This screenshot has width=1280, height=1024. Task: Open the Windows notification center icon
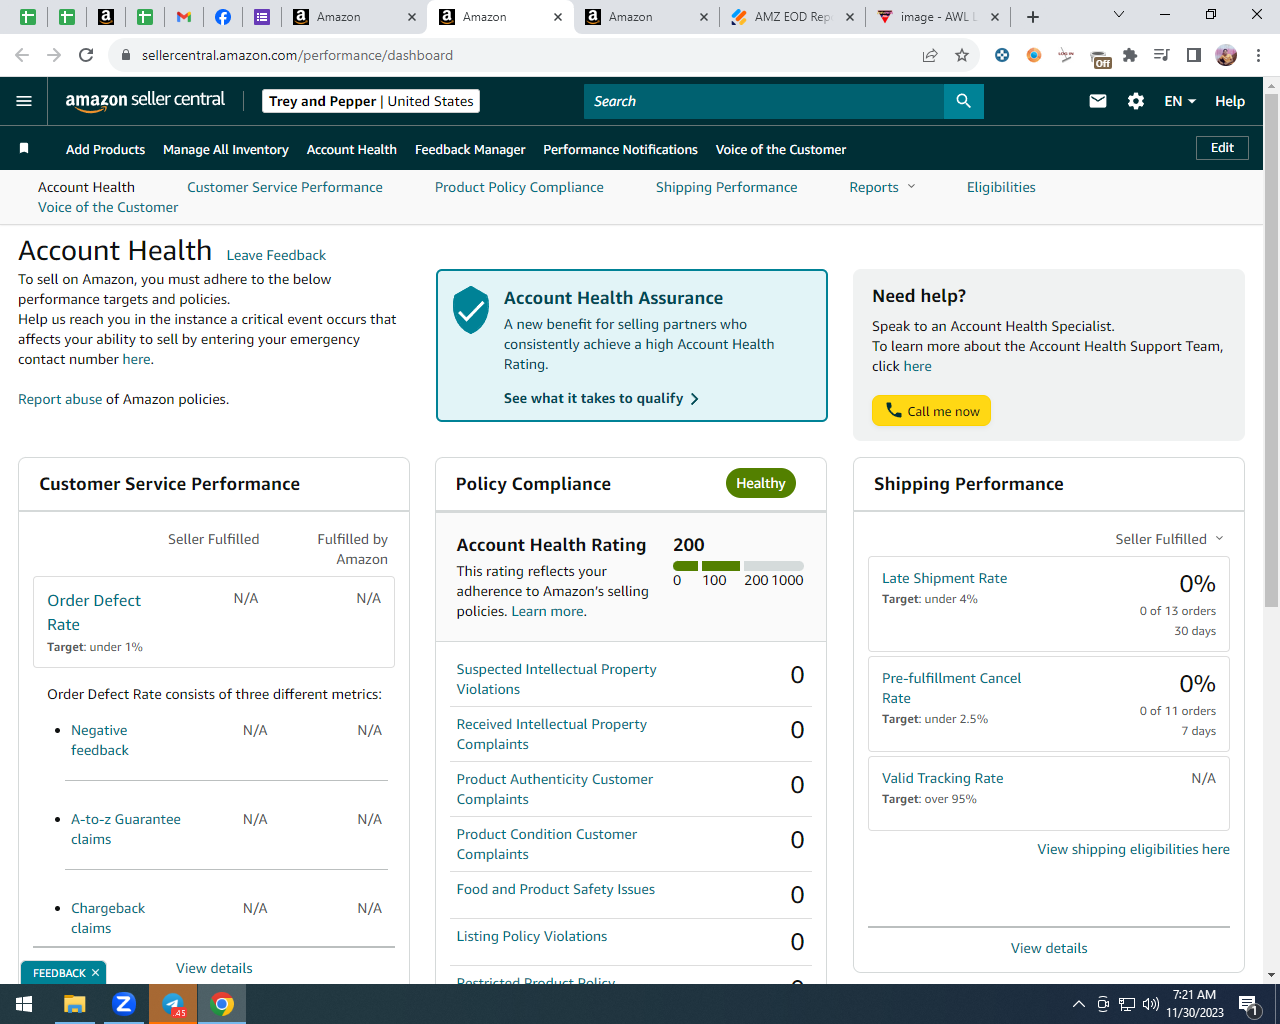[1249, 1004]
